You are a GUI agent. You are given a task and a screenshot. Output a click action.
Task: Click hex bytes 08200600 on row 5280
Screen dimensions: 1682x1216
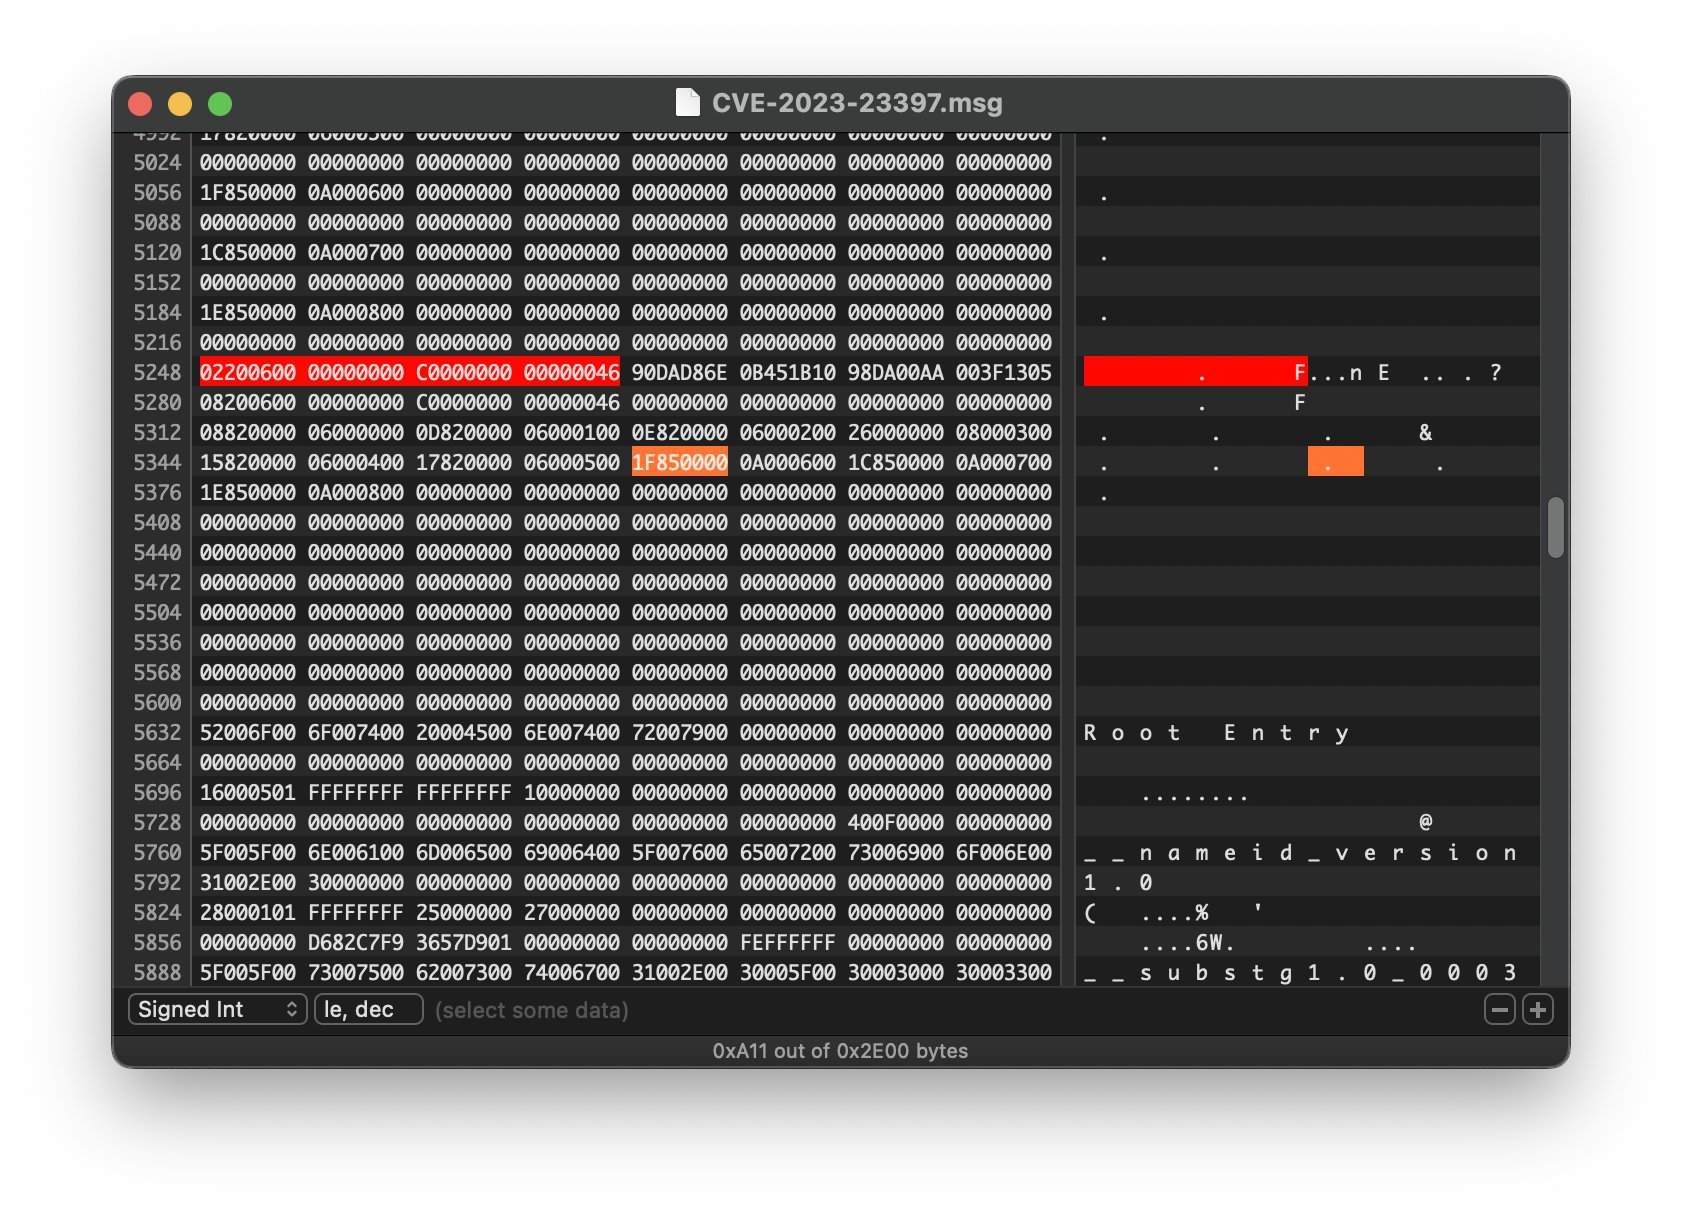248,403
